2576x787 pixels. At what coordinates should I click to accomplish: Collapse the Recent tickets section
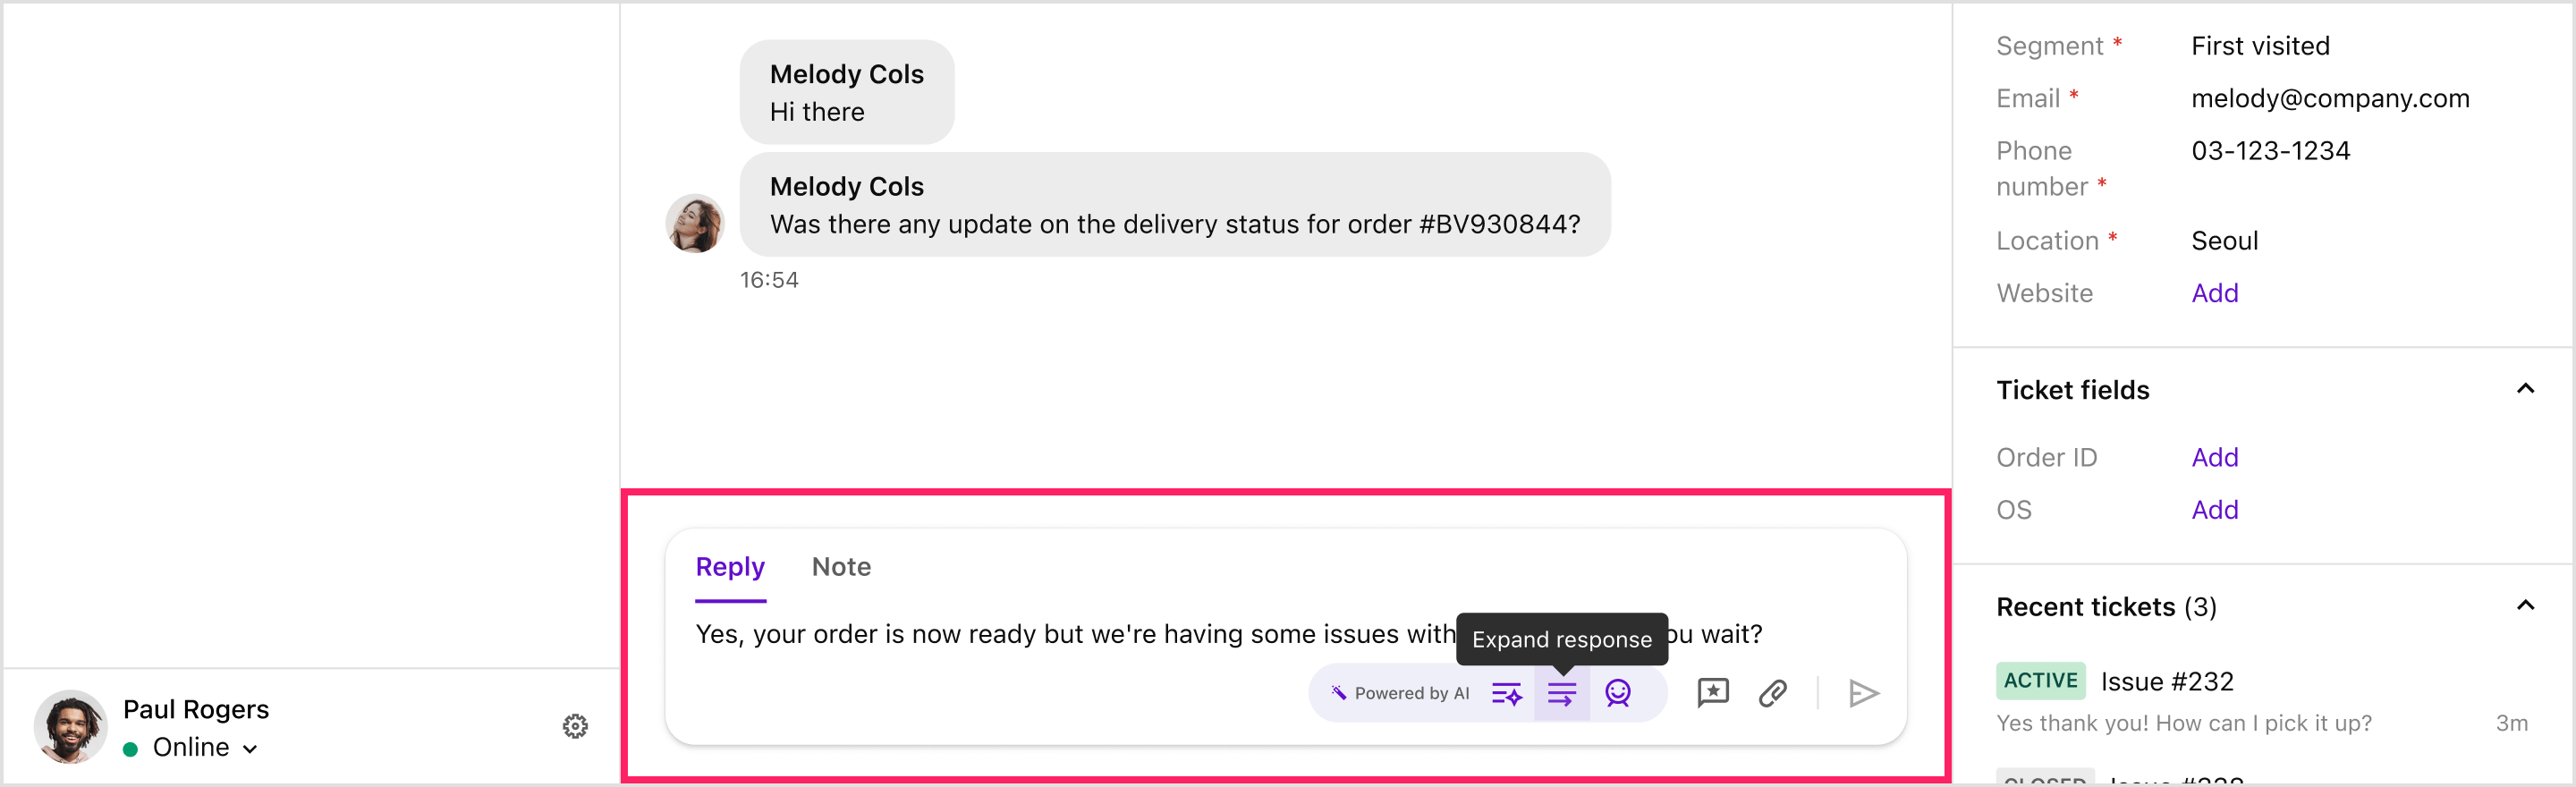pyautogui.click(x=2524, y=606)
